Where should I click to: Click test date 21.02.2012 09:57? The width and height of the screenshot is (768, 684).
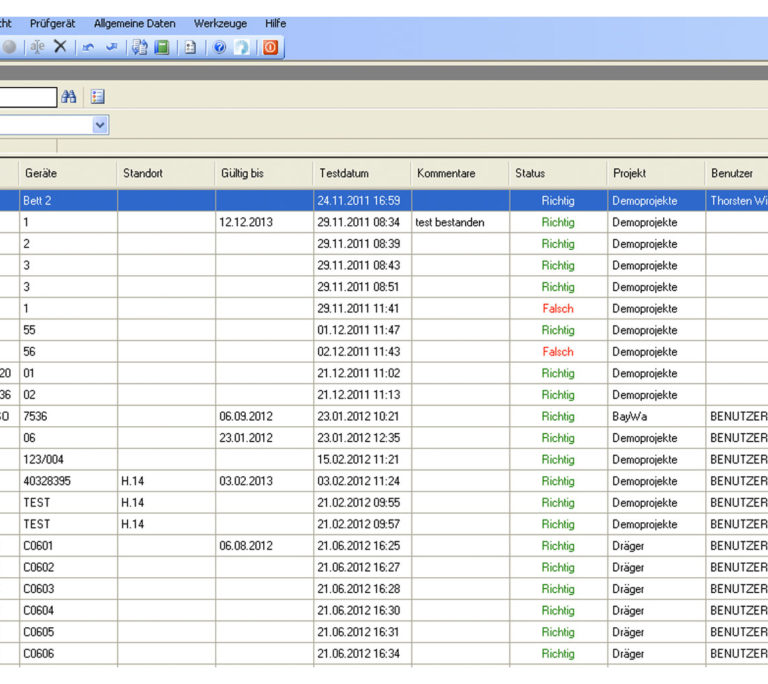pyautogui.click(x=362, y=524)
